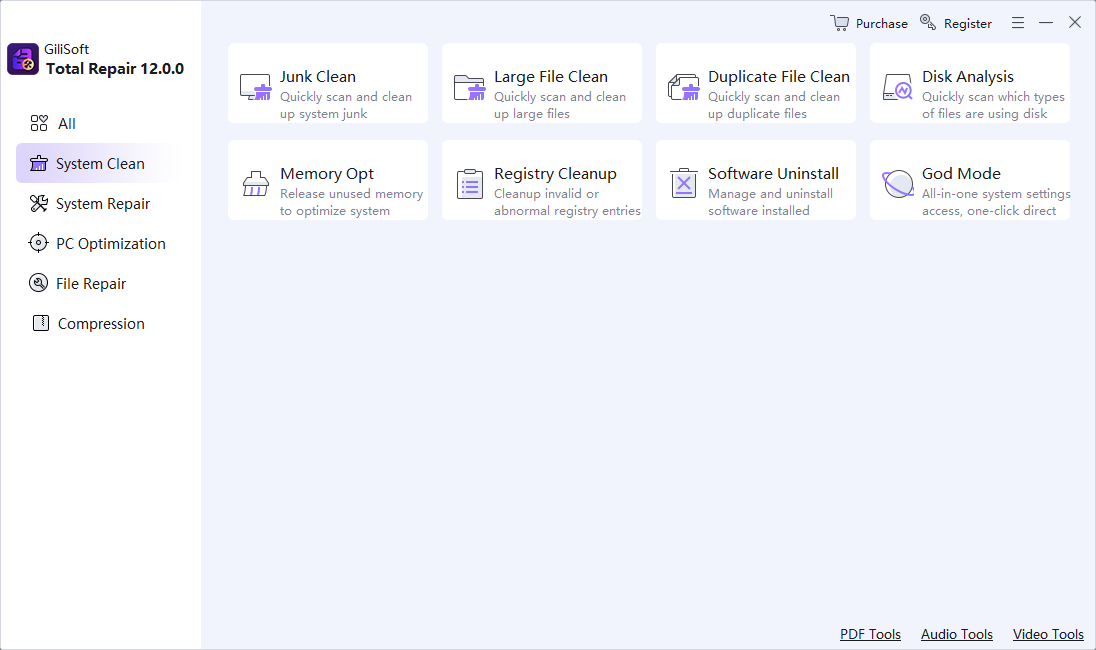The width and height of the screenshot is (1096, 650).
Task: Minimize the Total Repair window
Action: [x=1046, y=23]
